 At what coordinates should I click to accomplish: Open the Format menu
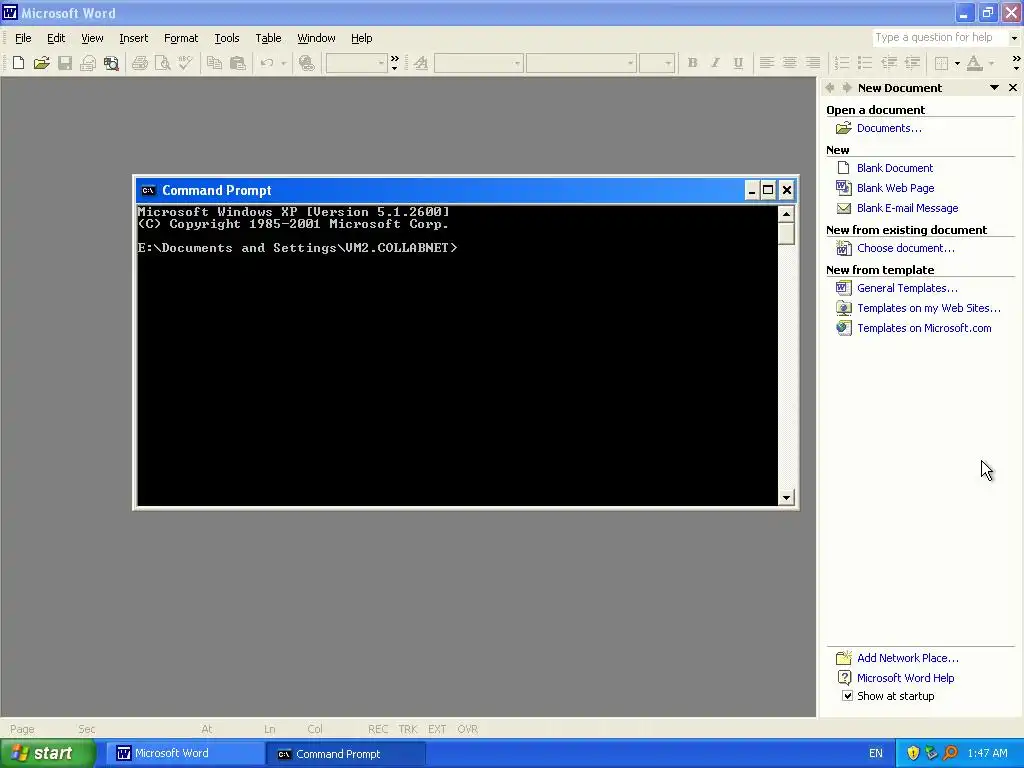pos(181,38)
